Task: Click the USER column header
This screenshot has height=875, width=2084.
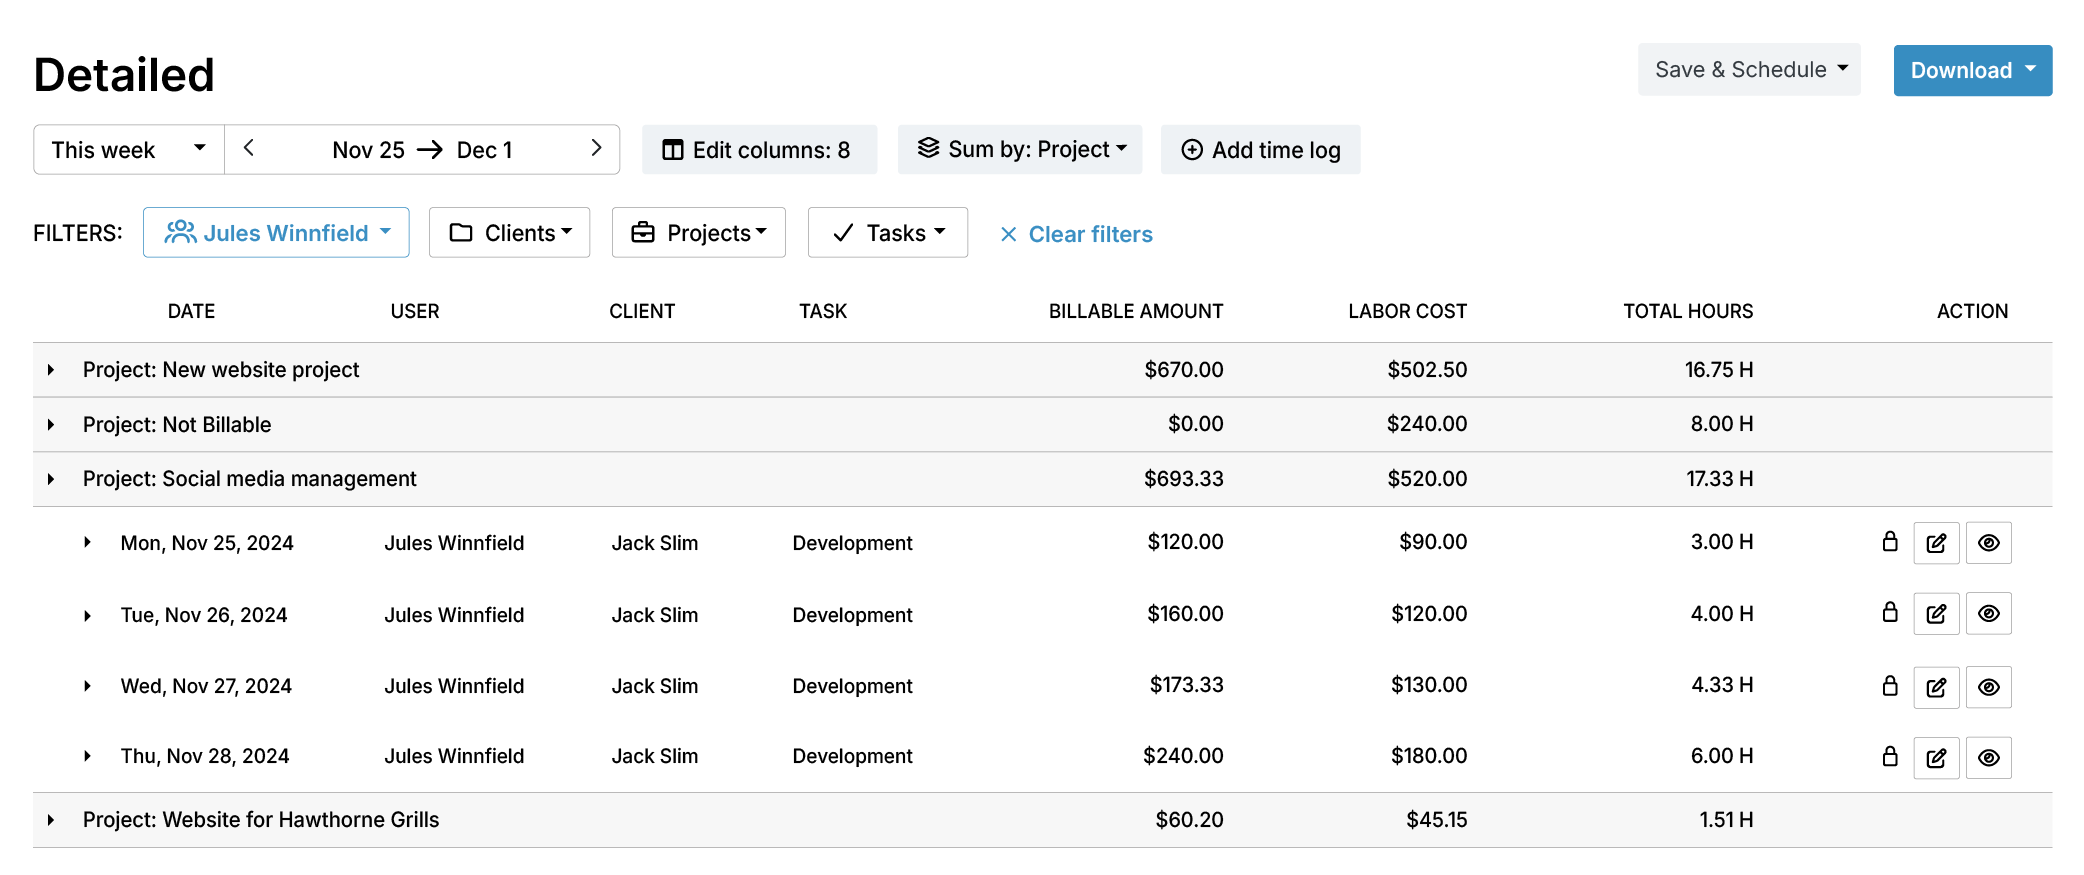Action: point(415,311)
